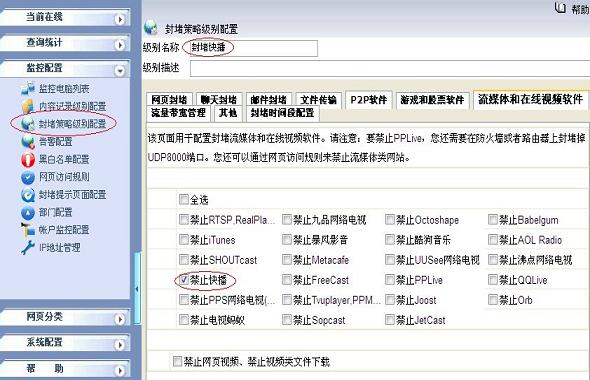
Task: Open 黑白名单配置 red icon
Action: (28, 159)
